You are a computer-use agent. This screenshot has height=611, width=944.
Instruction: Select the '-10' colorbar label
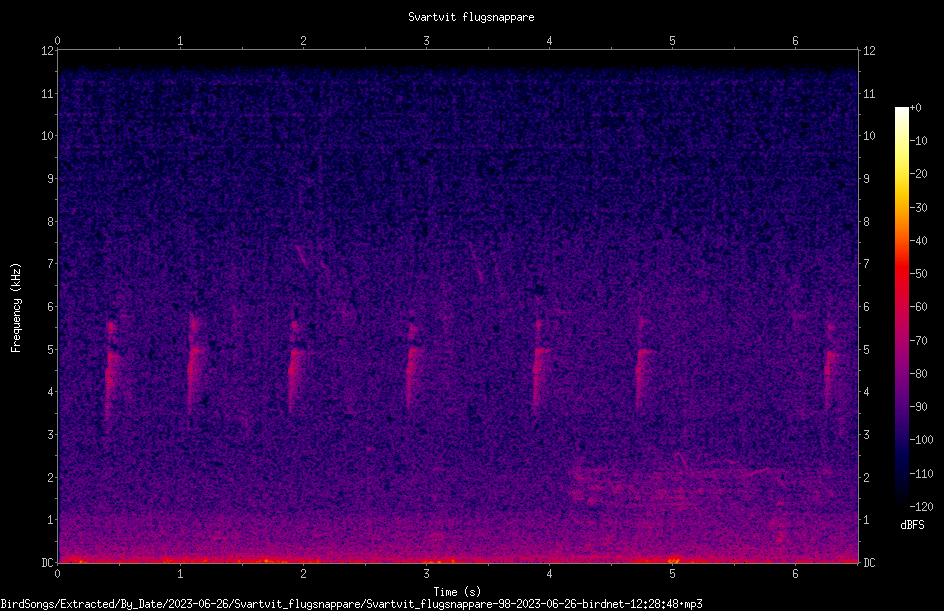[x=918, y=141]
